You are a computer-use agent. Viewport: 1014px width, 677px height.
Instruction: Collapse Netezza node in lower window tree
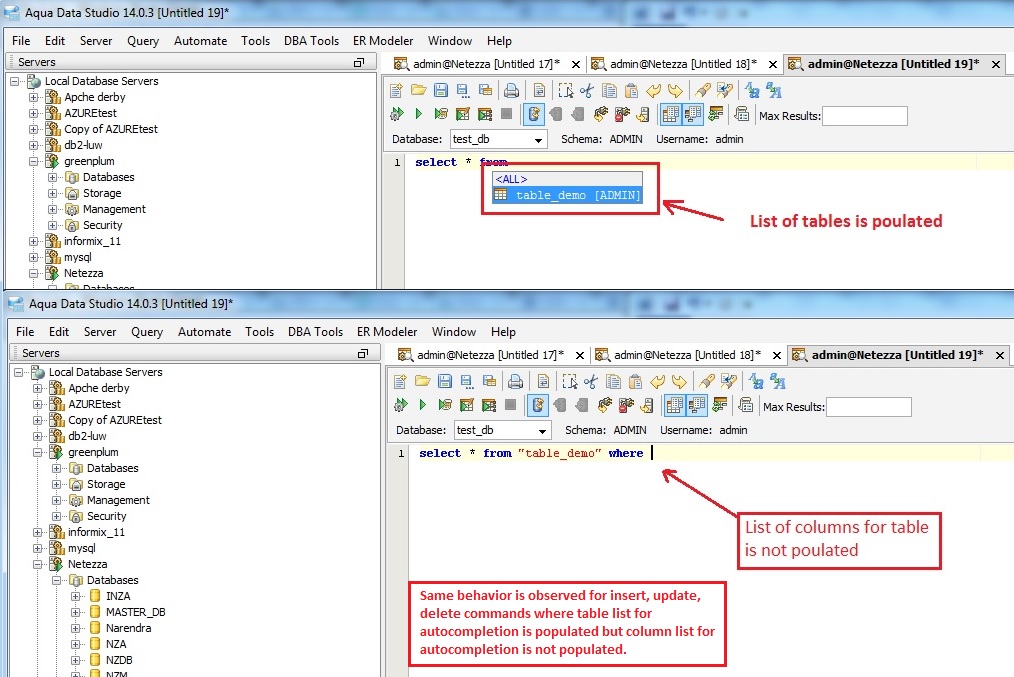[38, 564]
